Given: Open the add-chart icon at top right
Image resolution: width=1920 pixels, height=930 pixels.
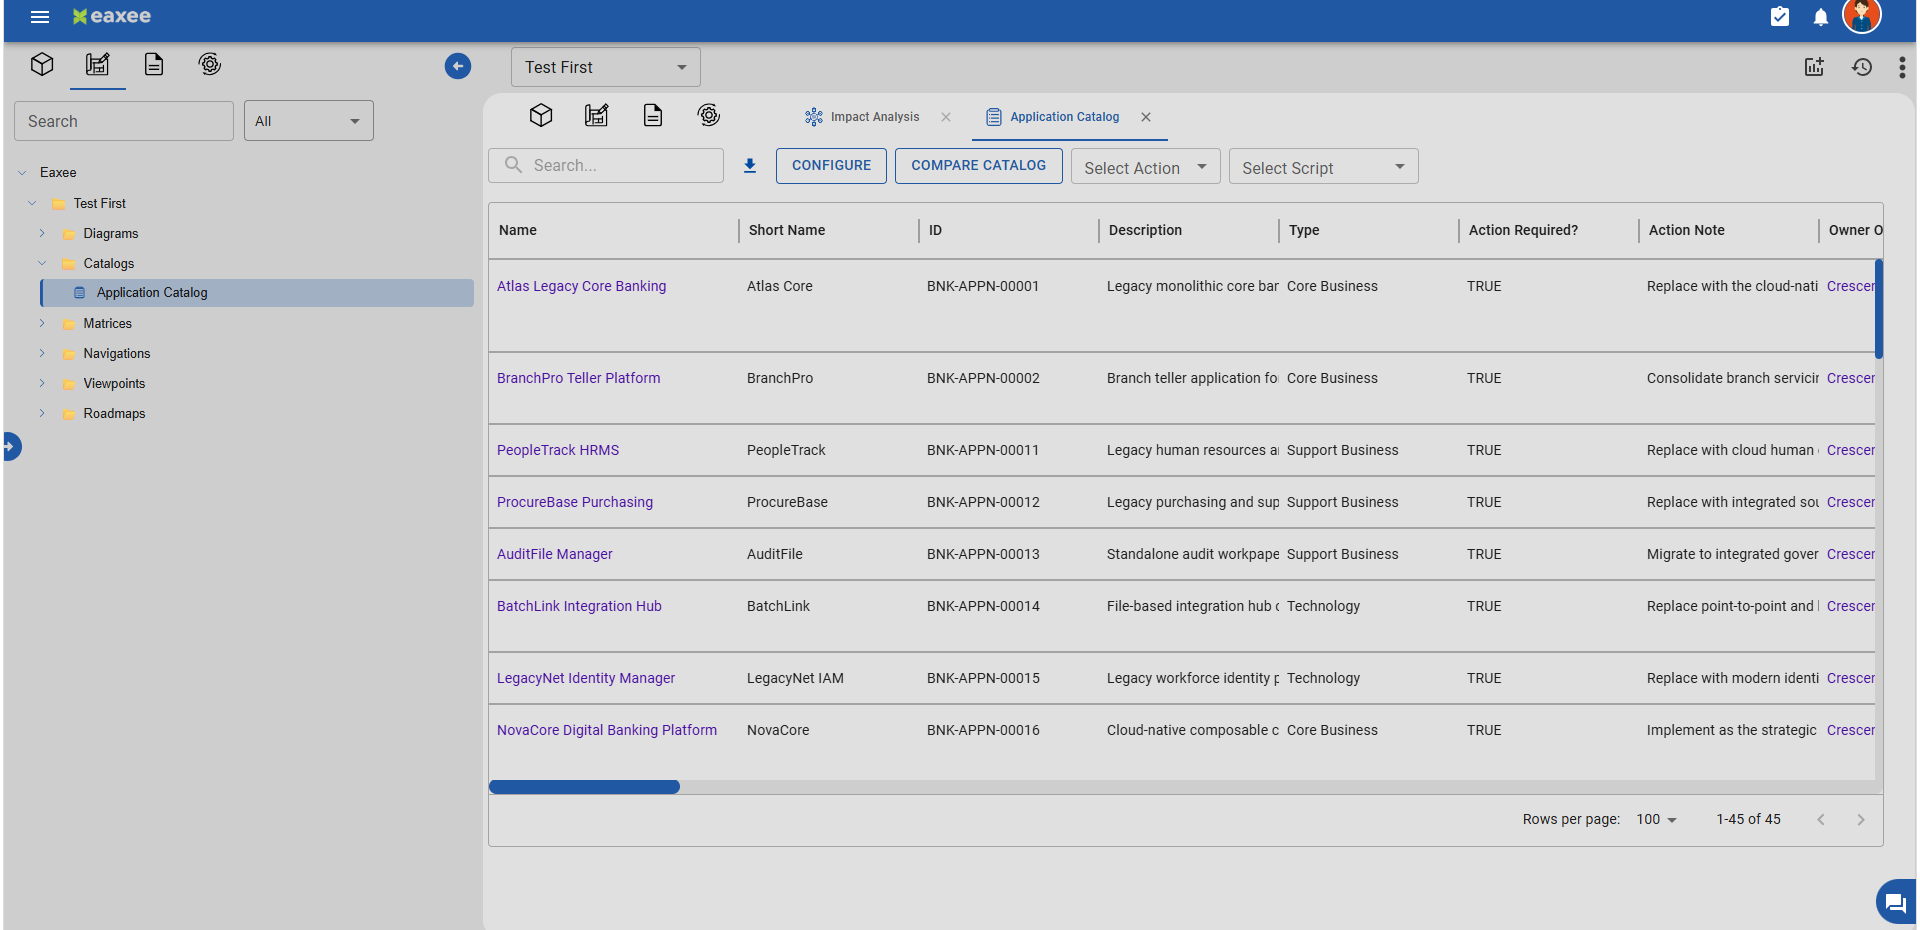Looking at the screenshot, I should pos(1814,67).
